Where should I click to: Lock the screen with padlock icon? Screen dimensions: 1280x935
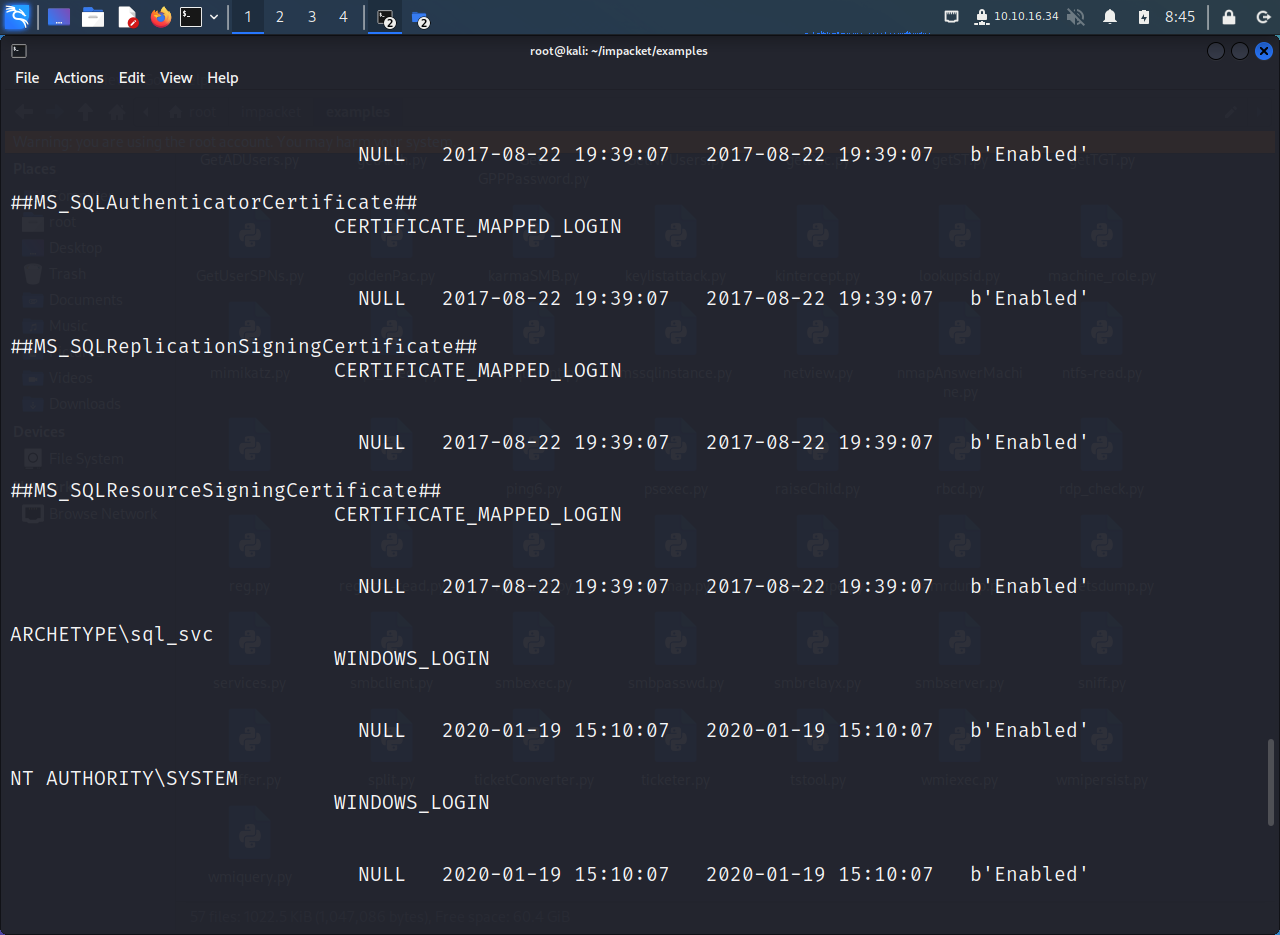click(x=1229, y=17)
